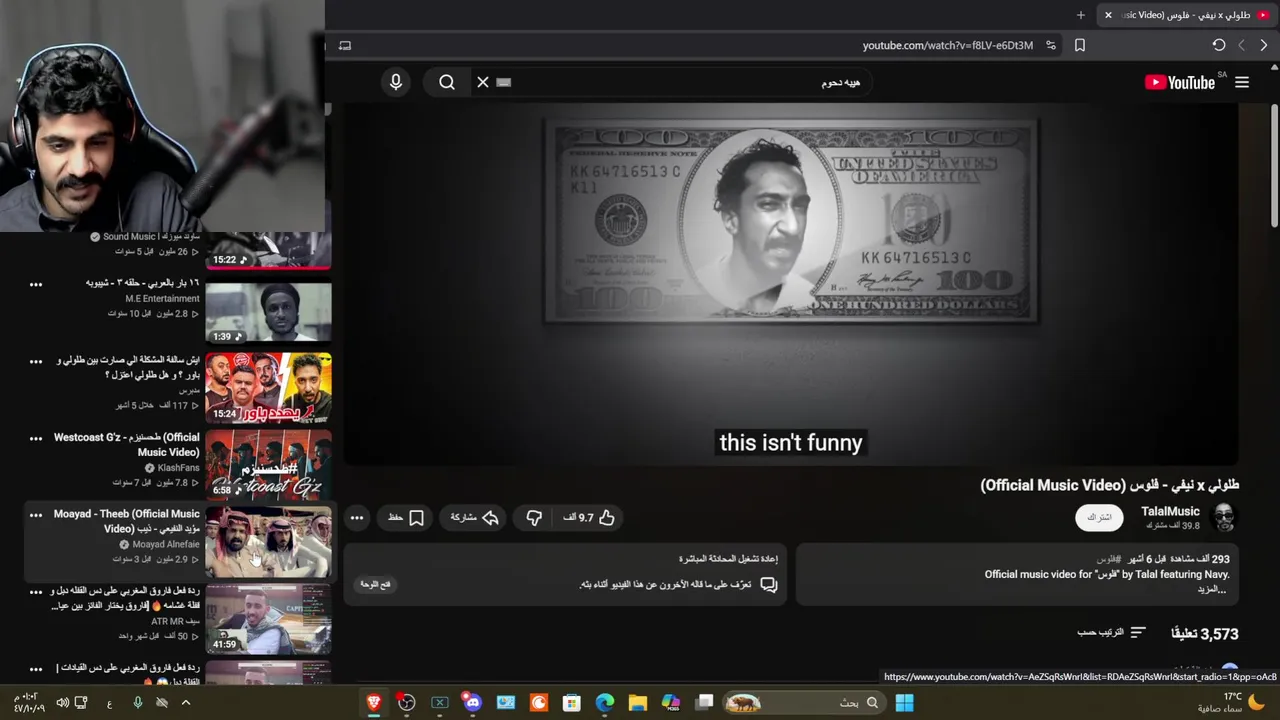This screenshot has height=720, width=1280.
Task: Open live chat replay panel فتح اللوحة
Action: 375,584
